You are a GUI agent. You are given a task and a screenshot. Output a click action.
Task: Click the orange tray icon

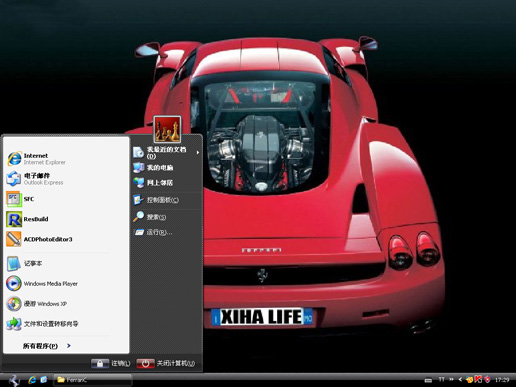coord(469,380)
